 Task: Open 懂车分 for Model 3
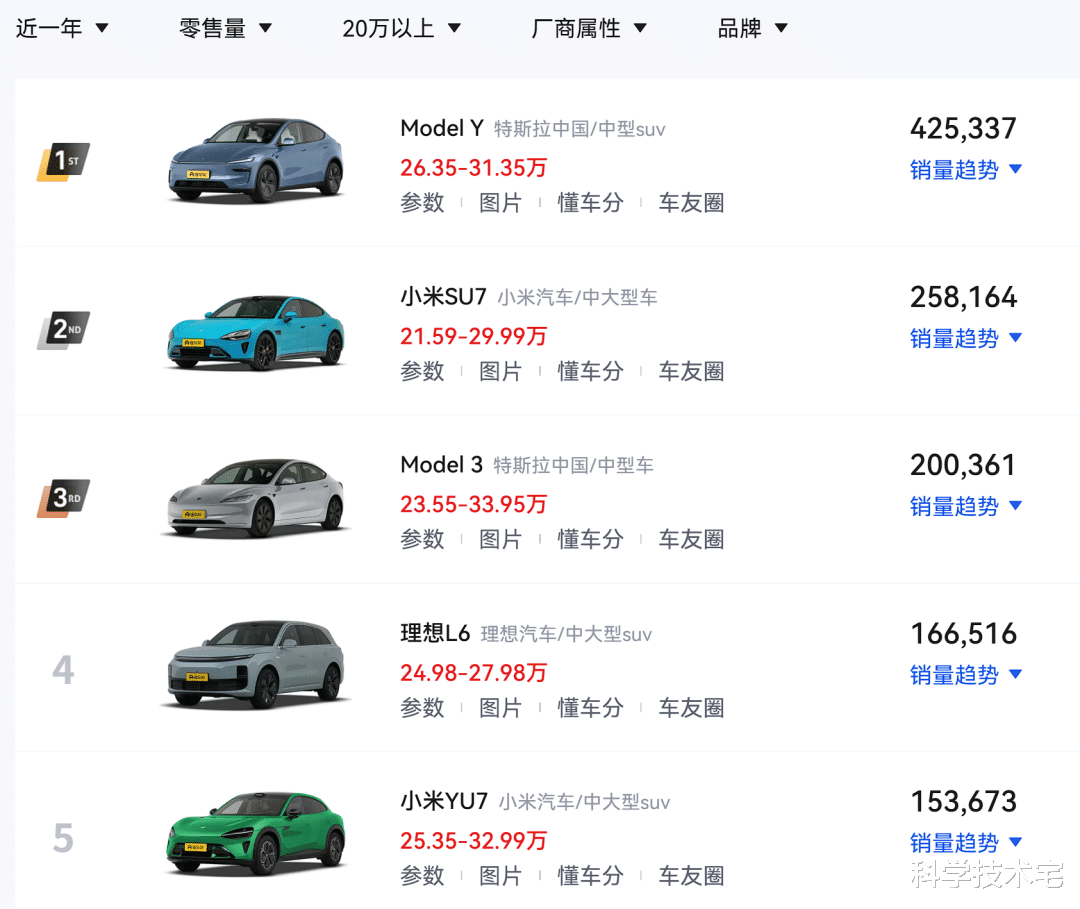click(x=590, y=539)
